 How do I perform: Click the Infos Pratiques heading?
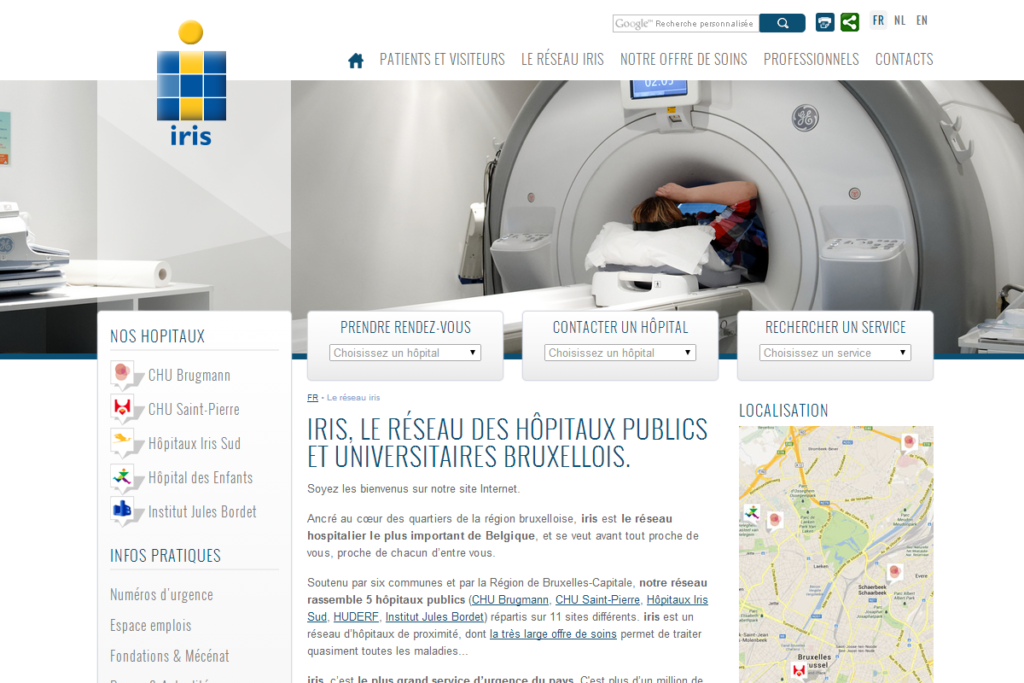(165, 556)
